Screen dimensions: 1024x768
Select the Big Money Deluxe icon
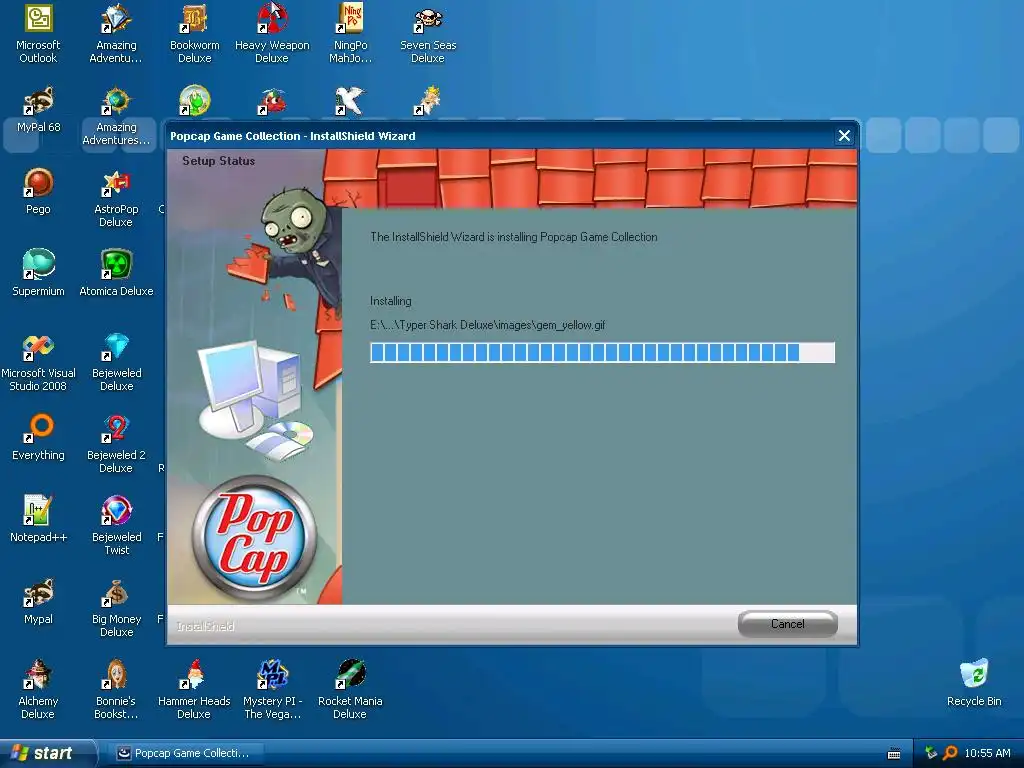(116, 608)
